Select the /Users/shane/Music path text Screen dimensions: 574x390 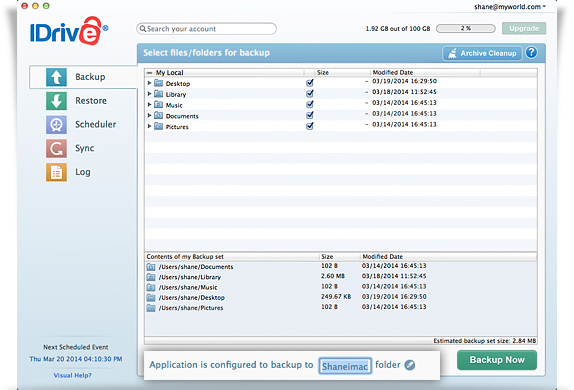pos(188,287)
